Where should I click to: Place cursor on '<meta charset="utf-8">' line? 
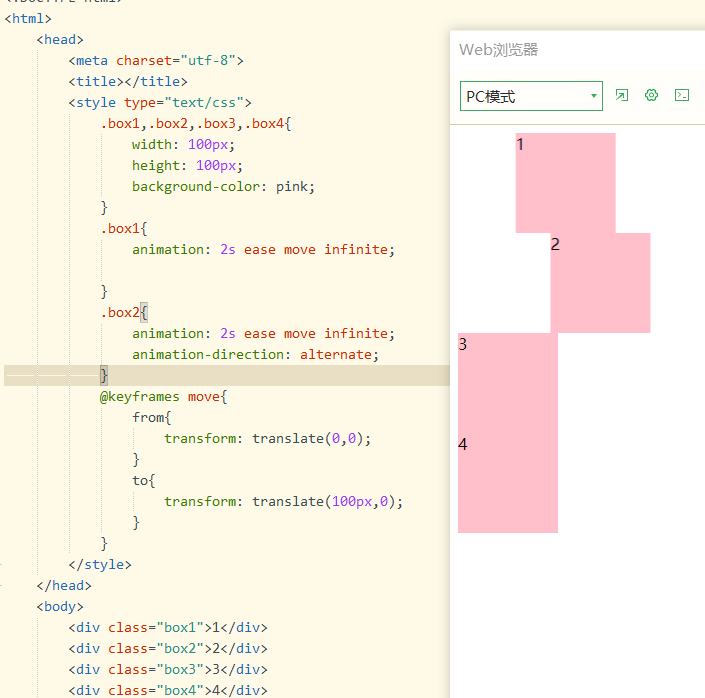(x=156, y=60)
